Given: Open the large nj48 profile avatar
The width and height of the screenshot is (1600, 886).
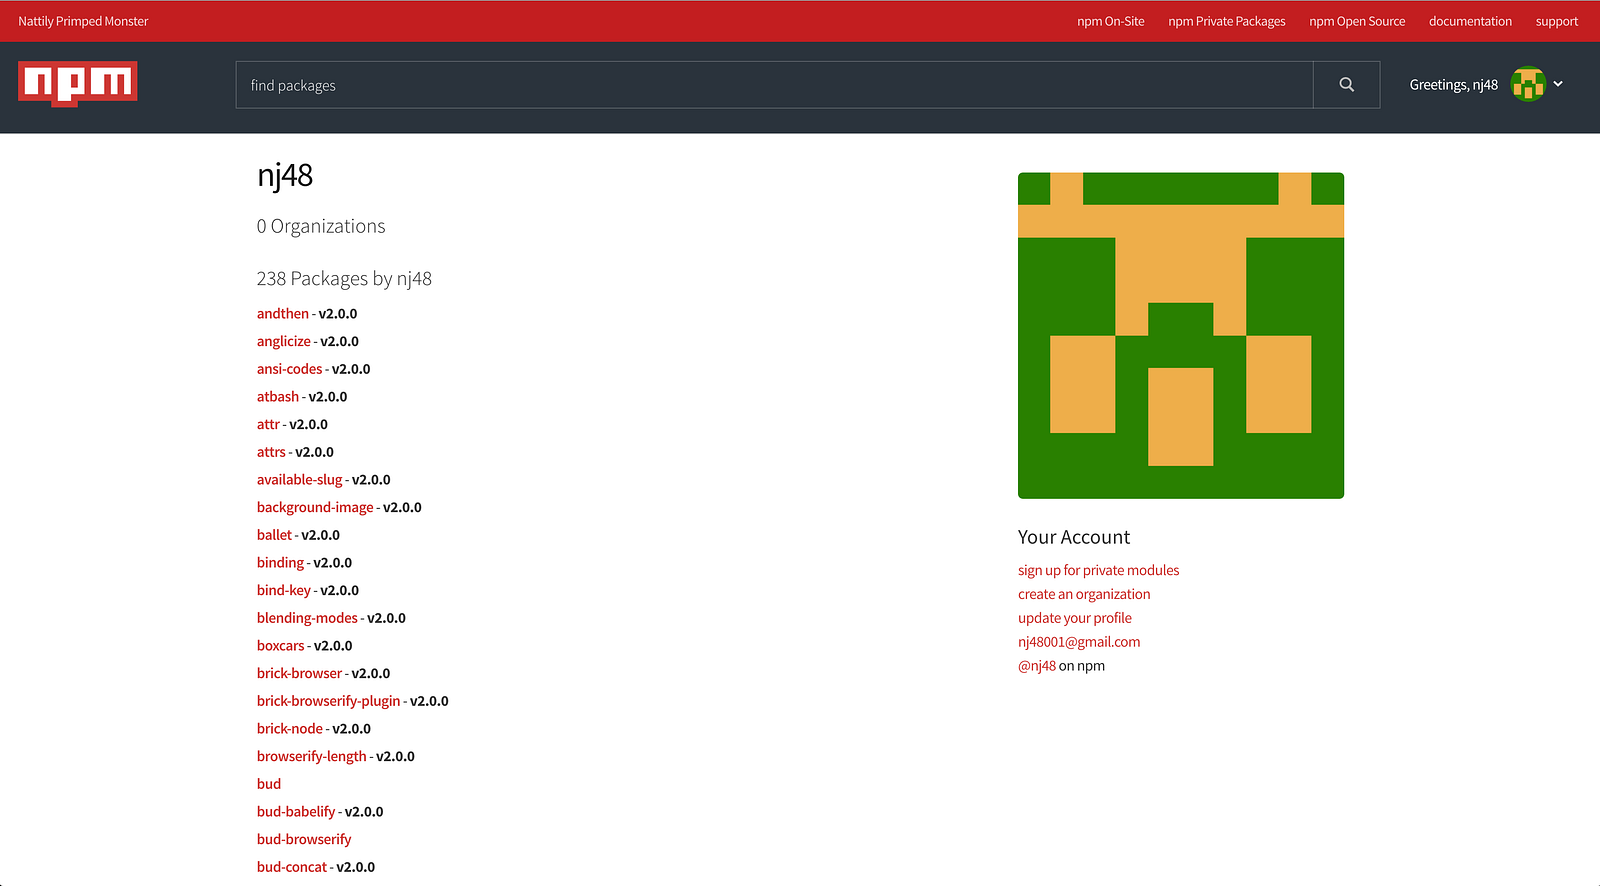Looking at the screenshot, I should click(x=1181, y=335).
